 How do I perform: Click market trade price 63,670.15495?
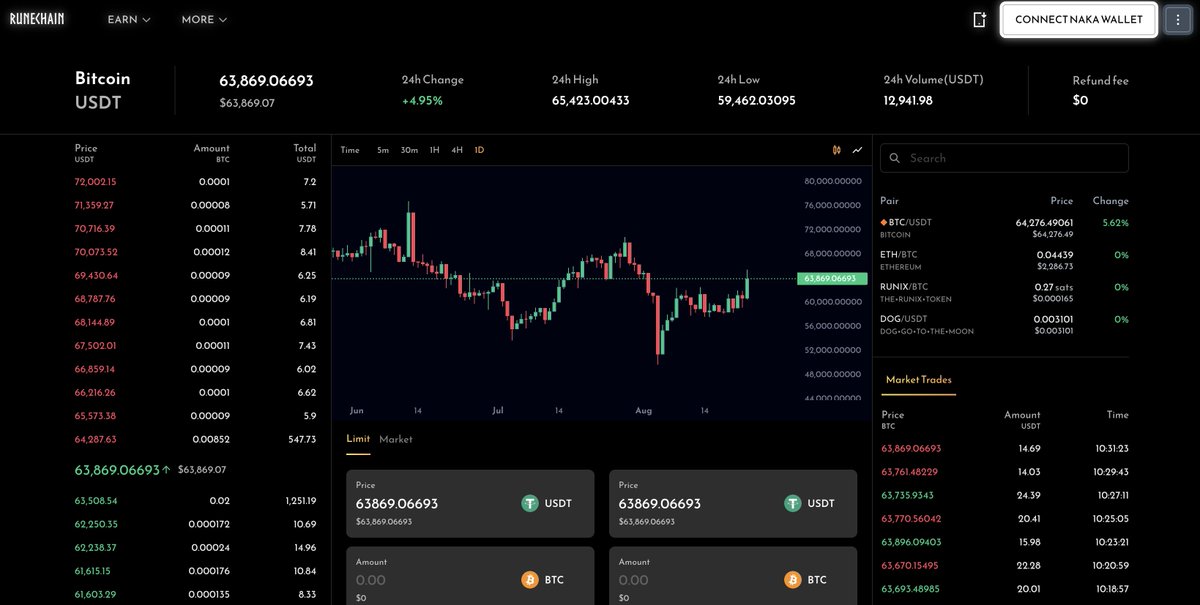point(910,566)
